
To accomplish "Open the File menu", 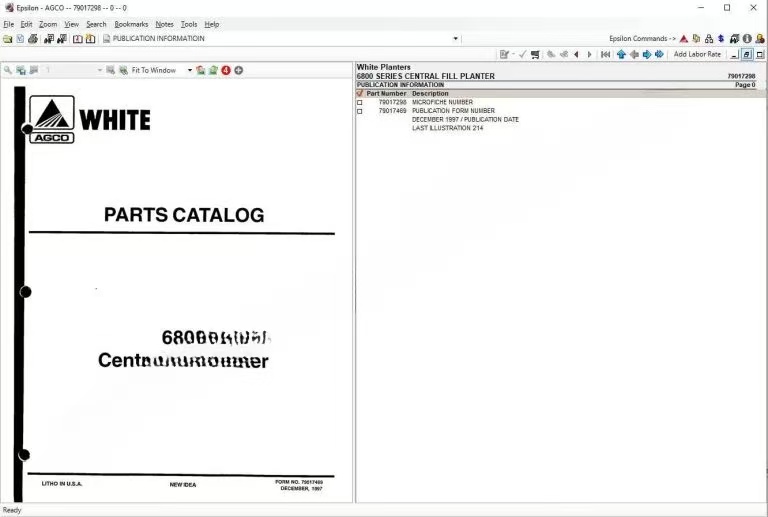I will coord(9,24).
